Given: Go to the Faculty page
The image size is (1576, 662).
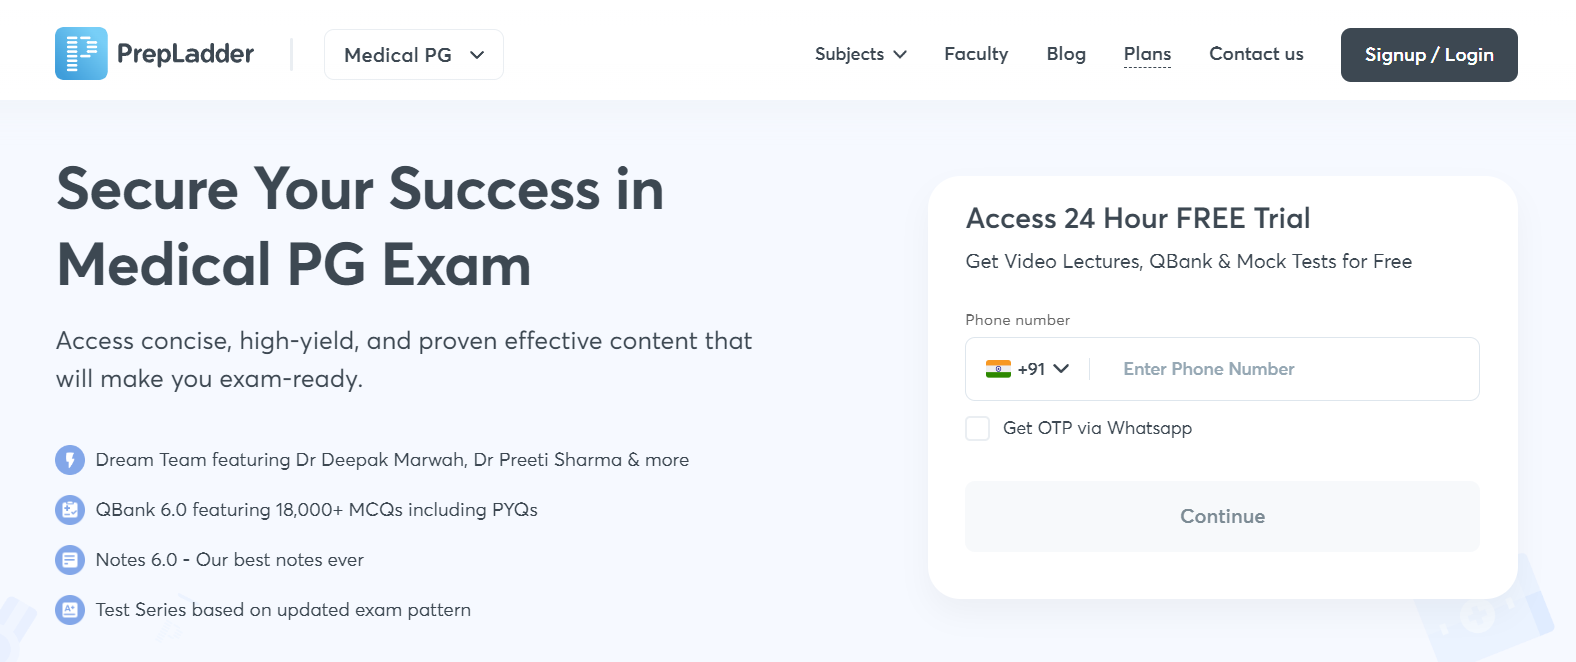Looking at the screenshot, I should click(x=976, y=54).
